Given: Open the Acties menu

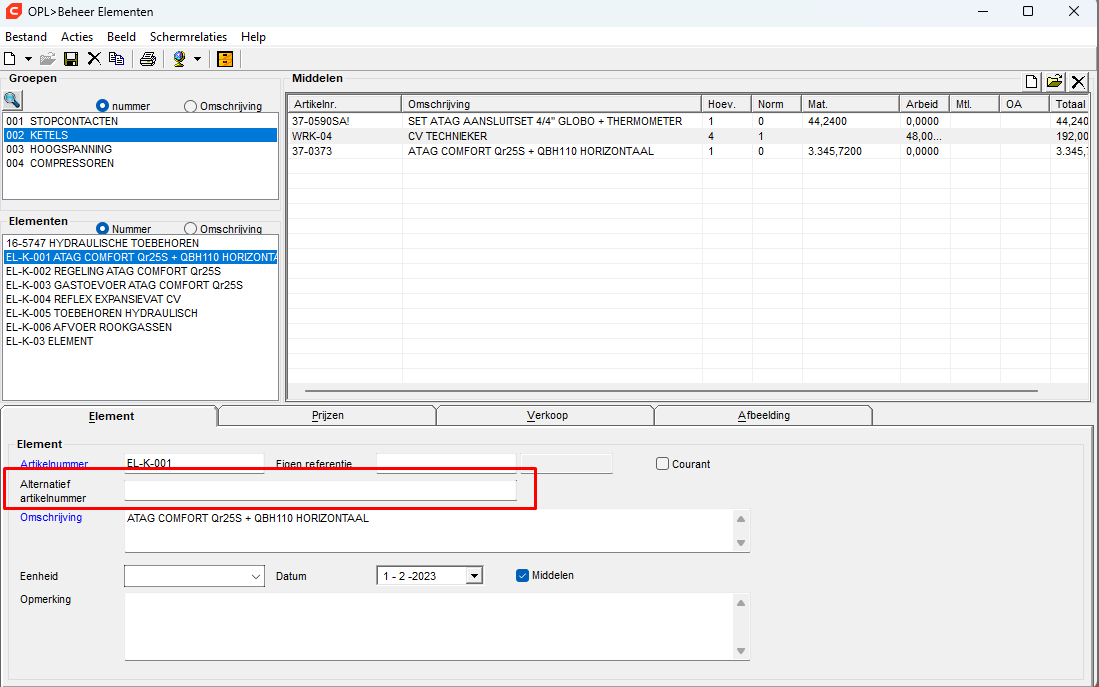Looking at the screenshot, I should [77, 37].
